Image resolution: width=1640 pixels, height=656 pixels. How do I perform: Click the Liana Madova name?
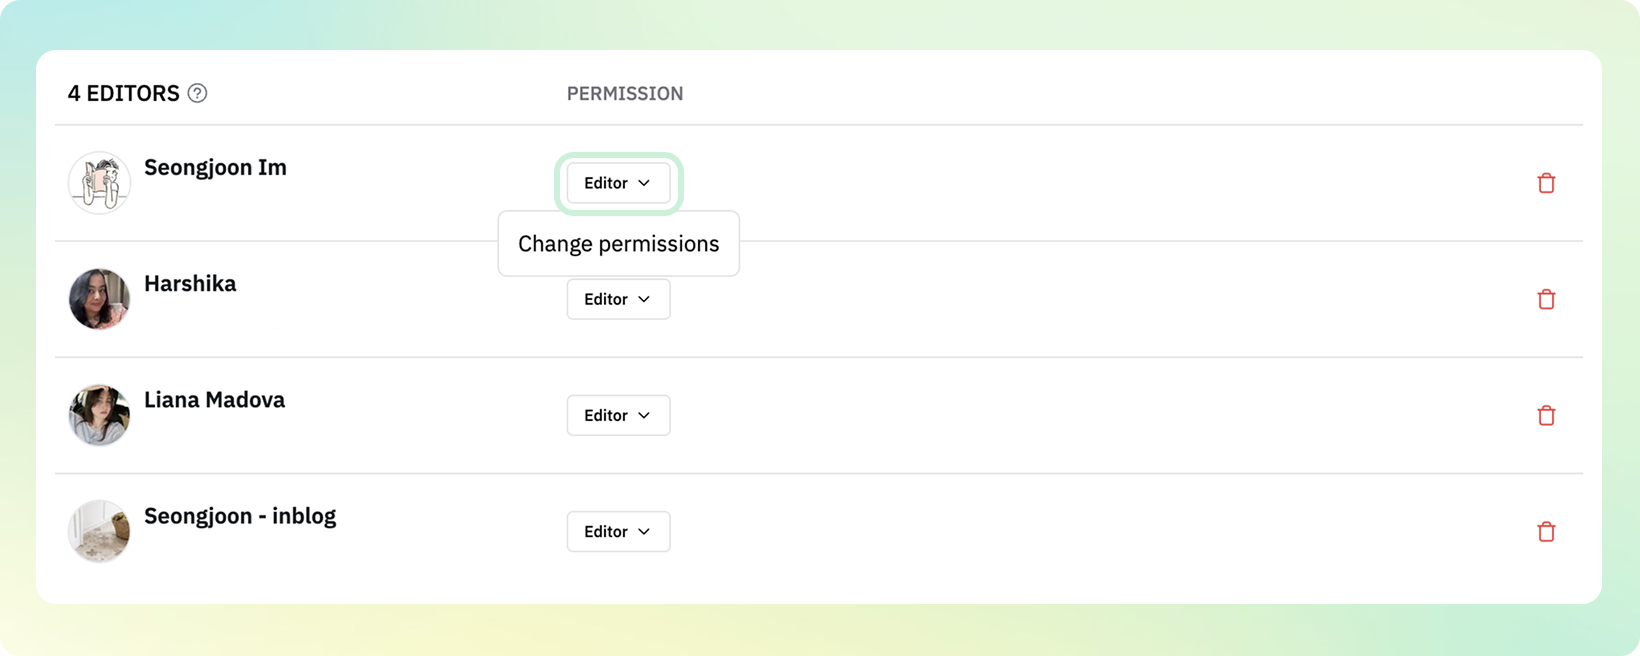point(214,399)
